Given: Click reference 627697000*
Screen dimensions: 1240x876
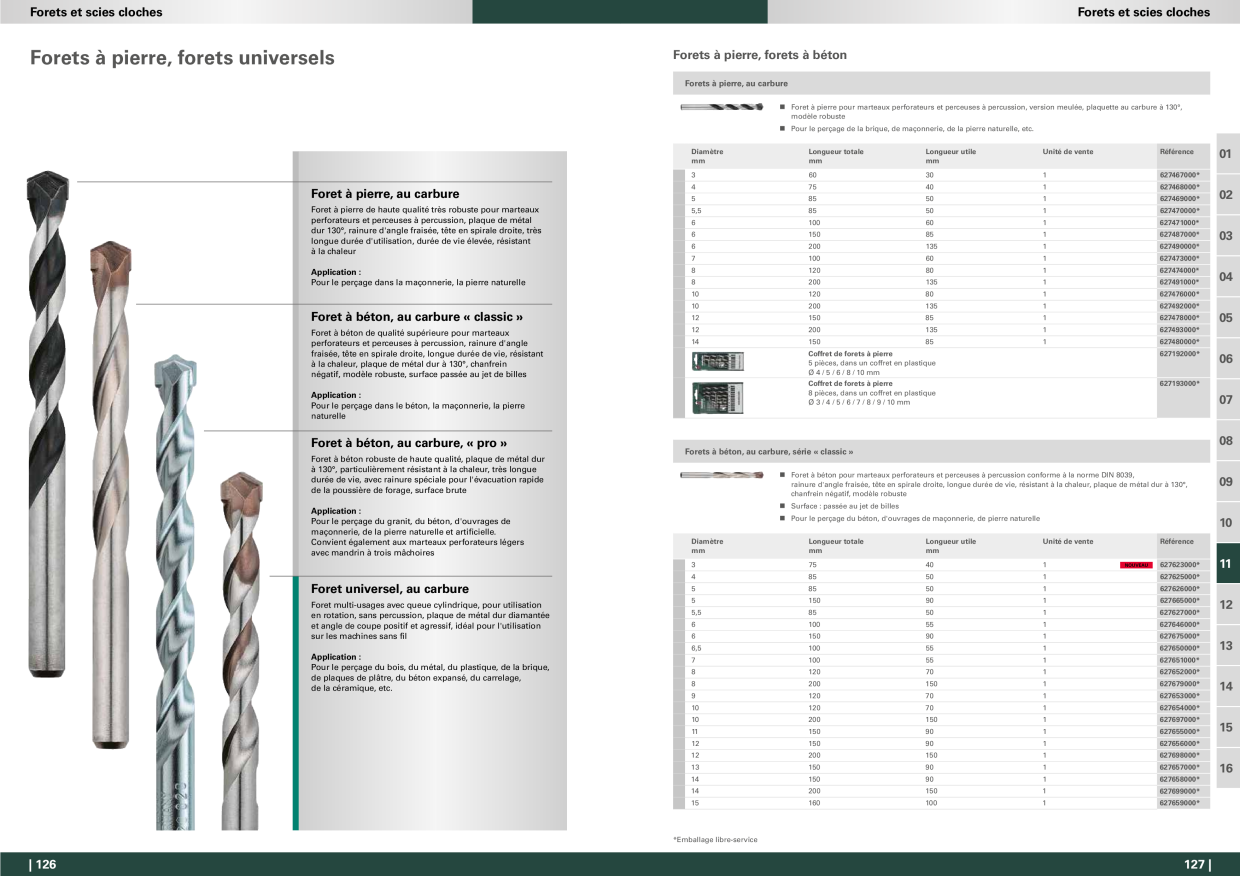Looking at the screenshot, I should 1179,720.
